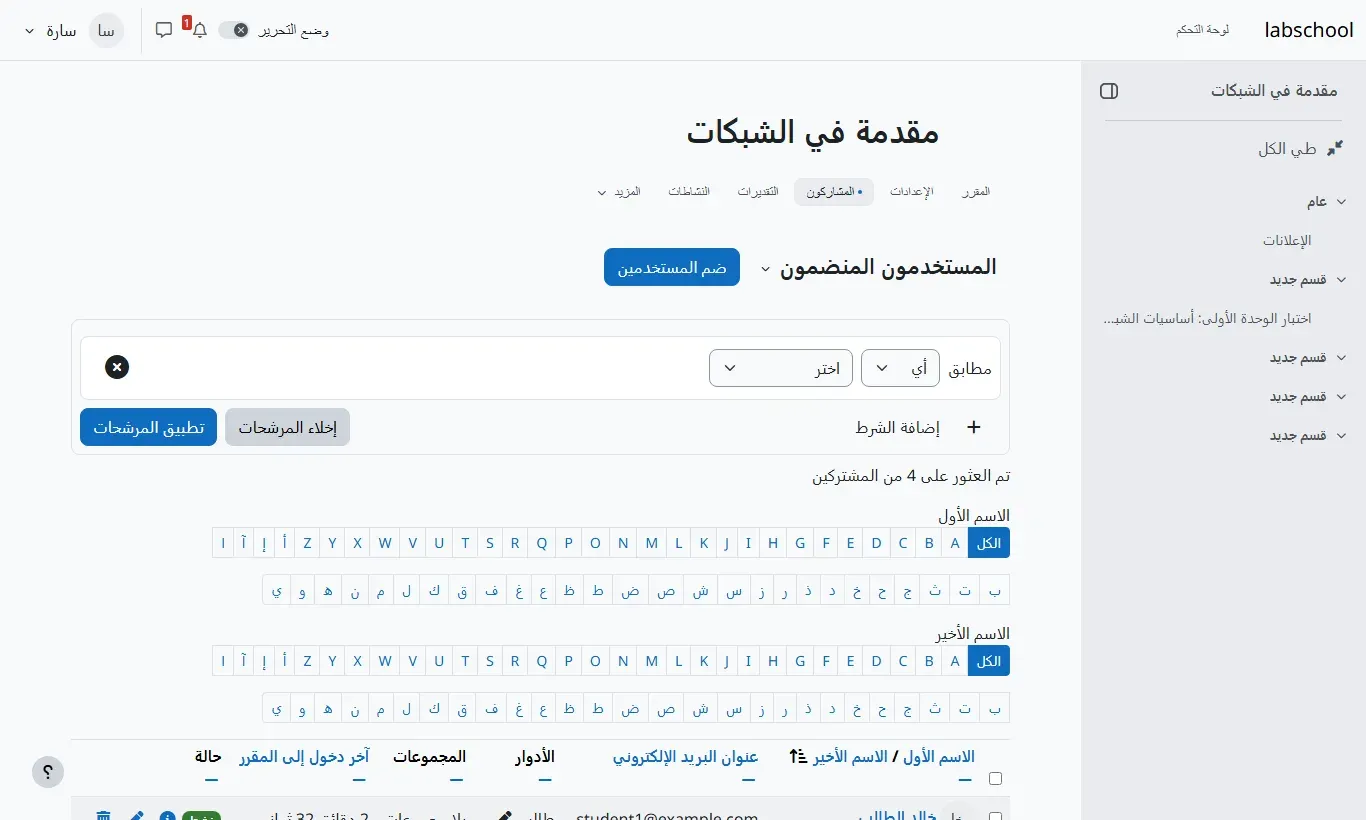Screen dimensions: 1366x820
Task: Click the labschool site name
Action: coord(1309,30)
